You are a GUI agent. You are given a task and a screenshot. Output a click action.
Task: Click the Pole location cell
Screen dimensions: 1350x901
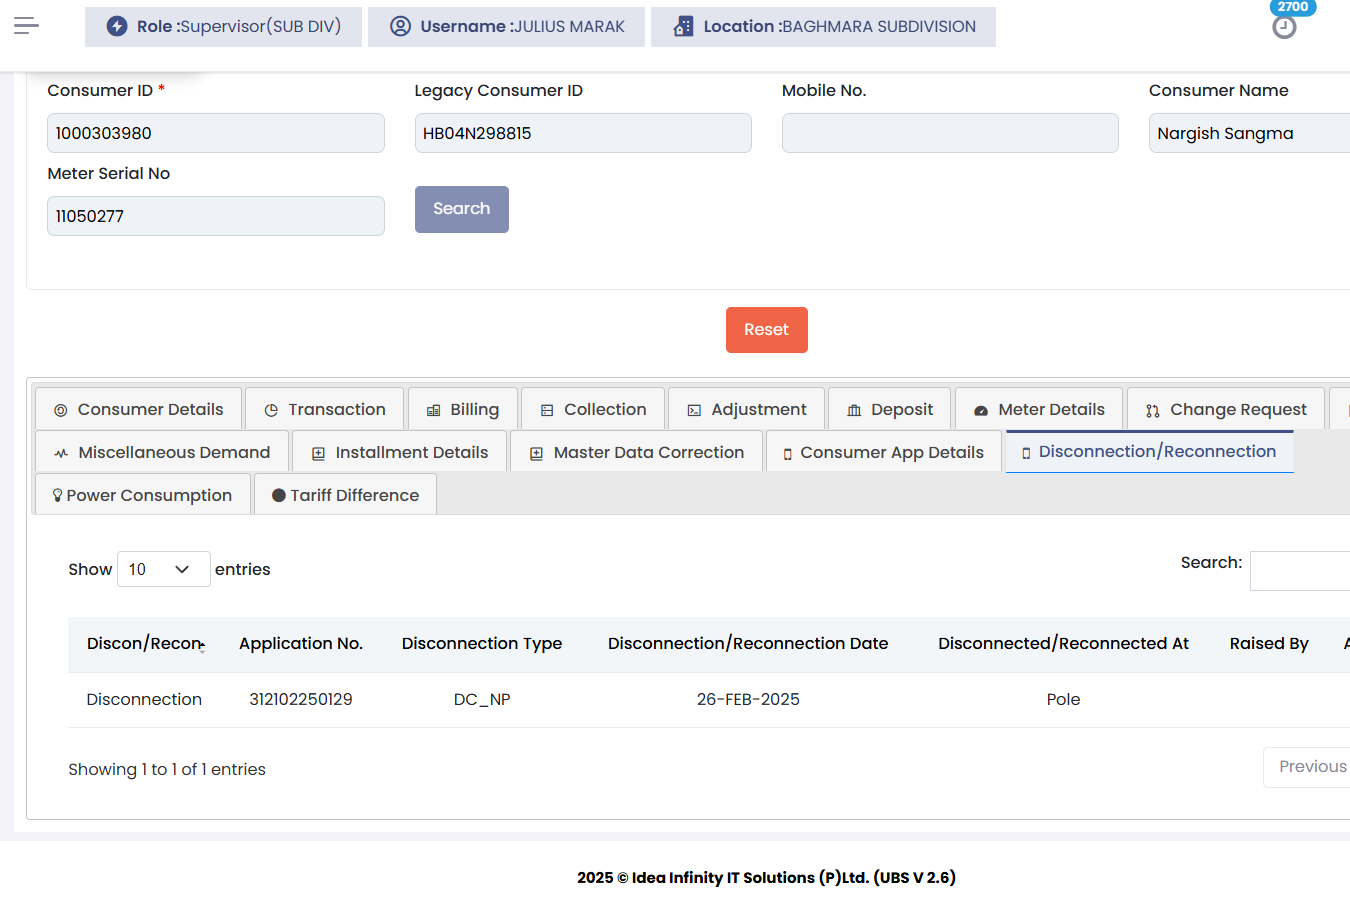(1064, 700)
